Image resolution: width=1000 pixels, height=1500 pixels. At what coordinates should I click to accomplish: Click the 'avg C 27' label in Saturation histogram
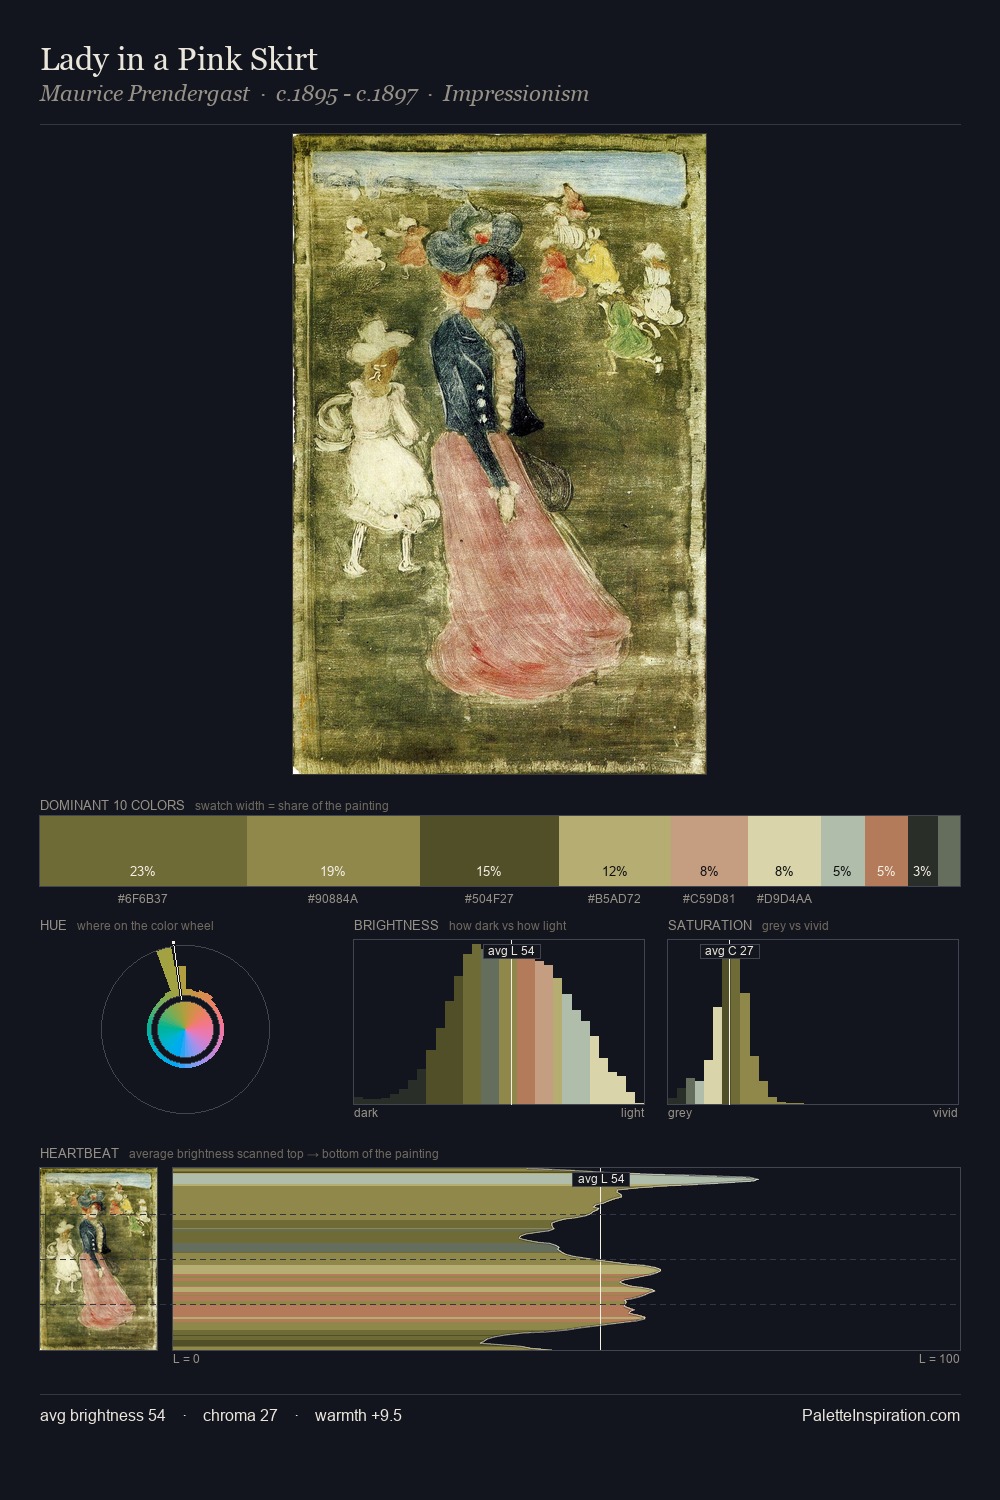pyautogui.click(x=729, y=951)
